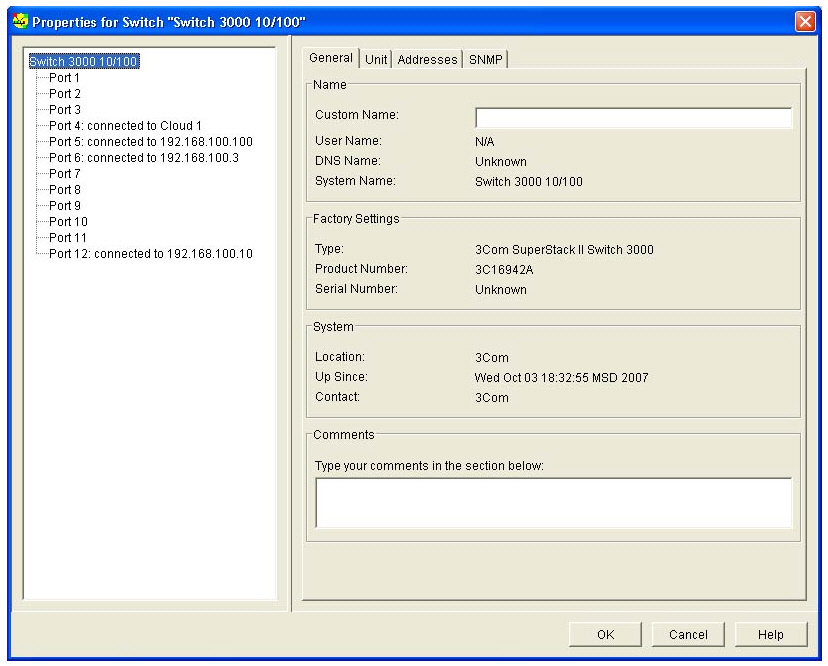The height and width of the screenshot is (666, 828).
Task: Click the Custom Name input field
Action: tap(634, 118)
